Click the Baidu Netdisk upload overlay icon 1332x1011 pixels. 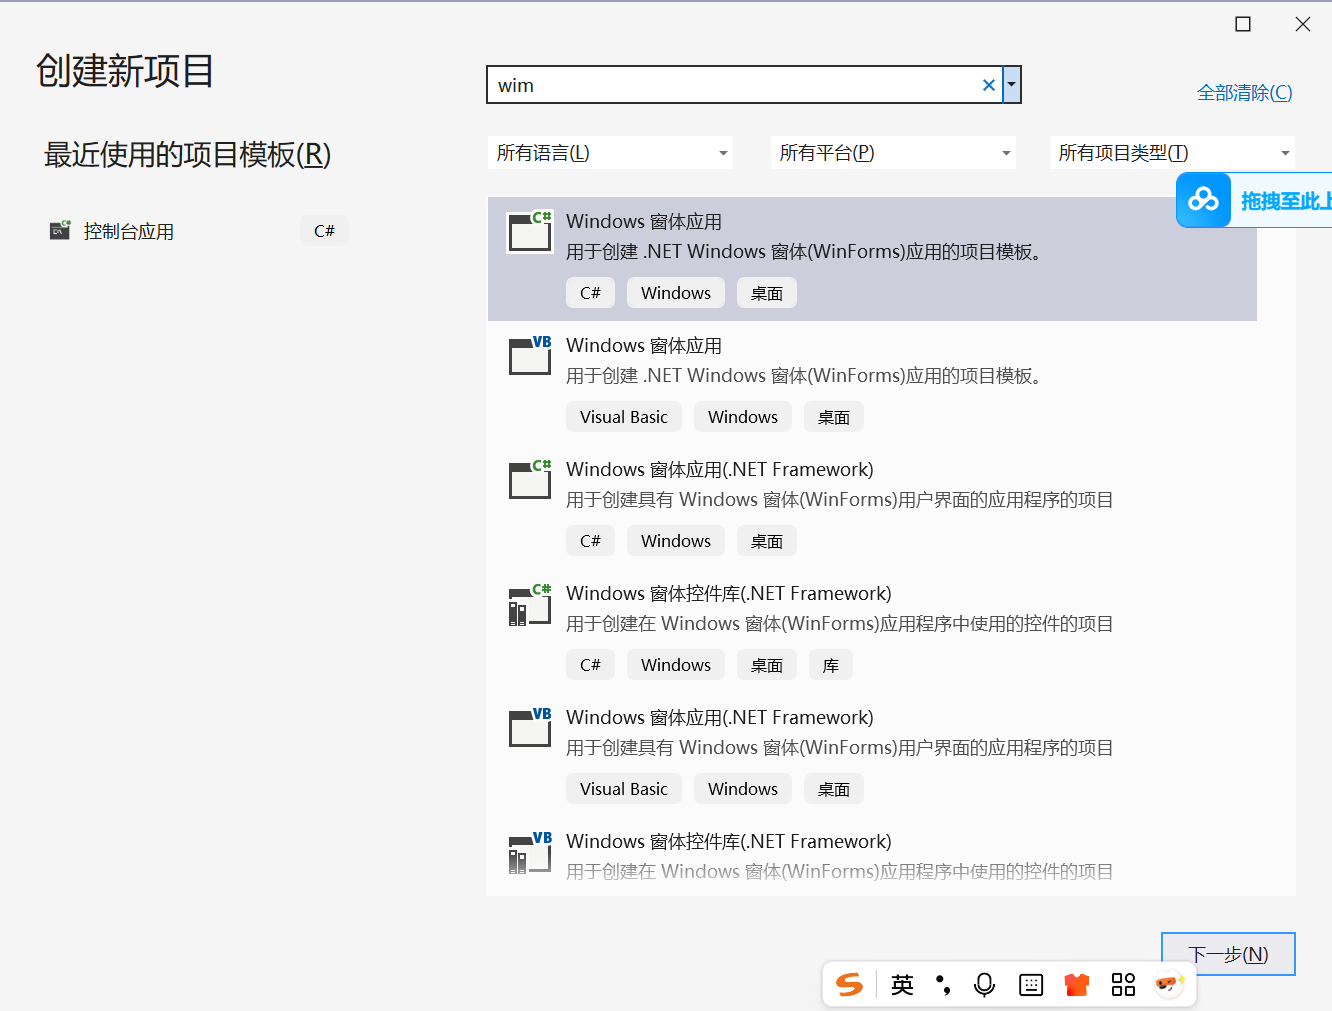point(1203,199)
